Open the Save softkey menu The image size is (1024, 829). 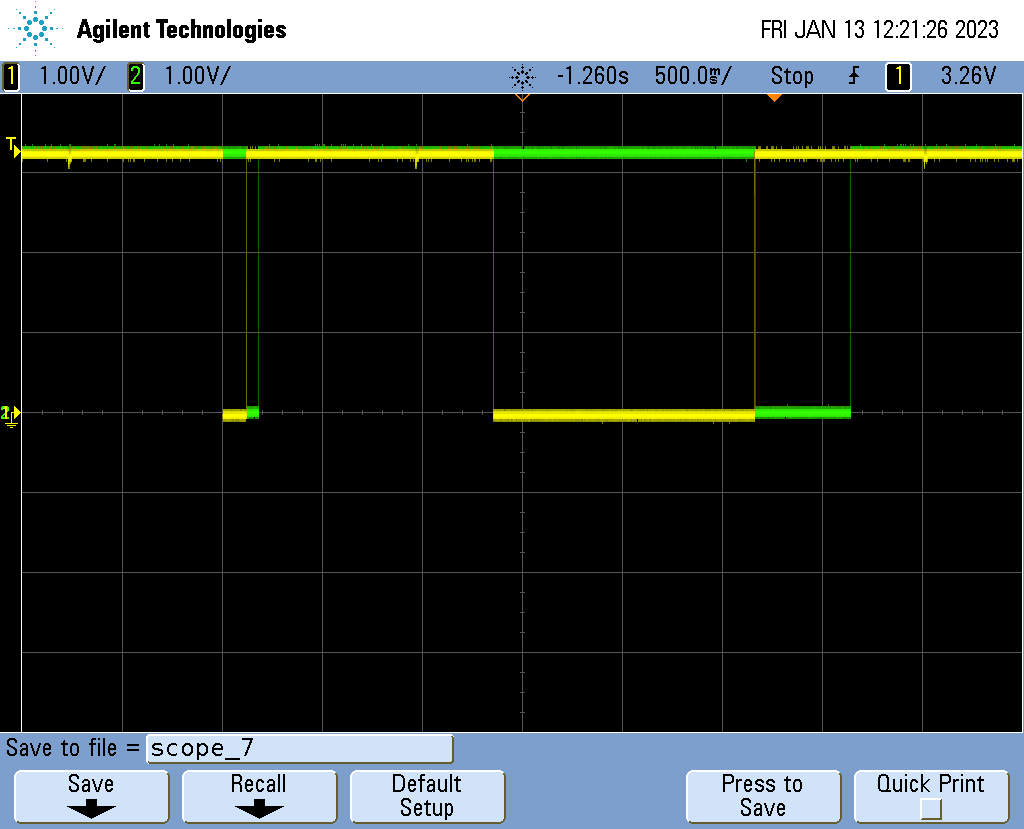(x=91, y=796)
